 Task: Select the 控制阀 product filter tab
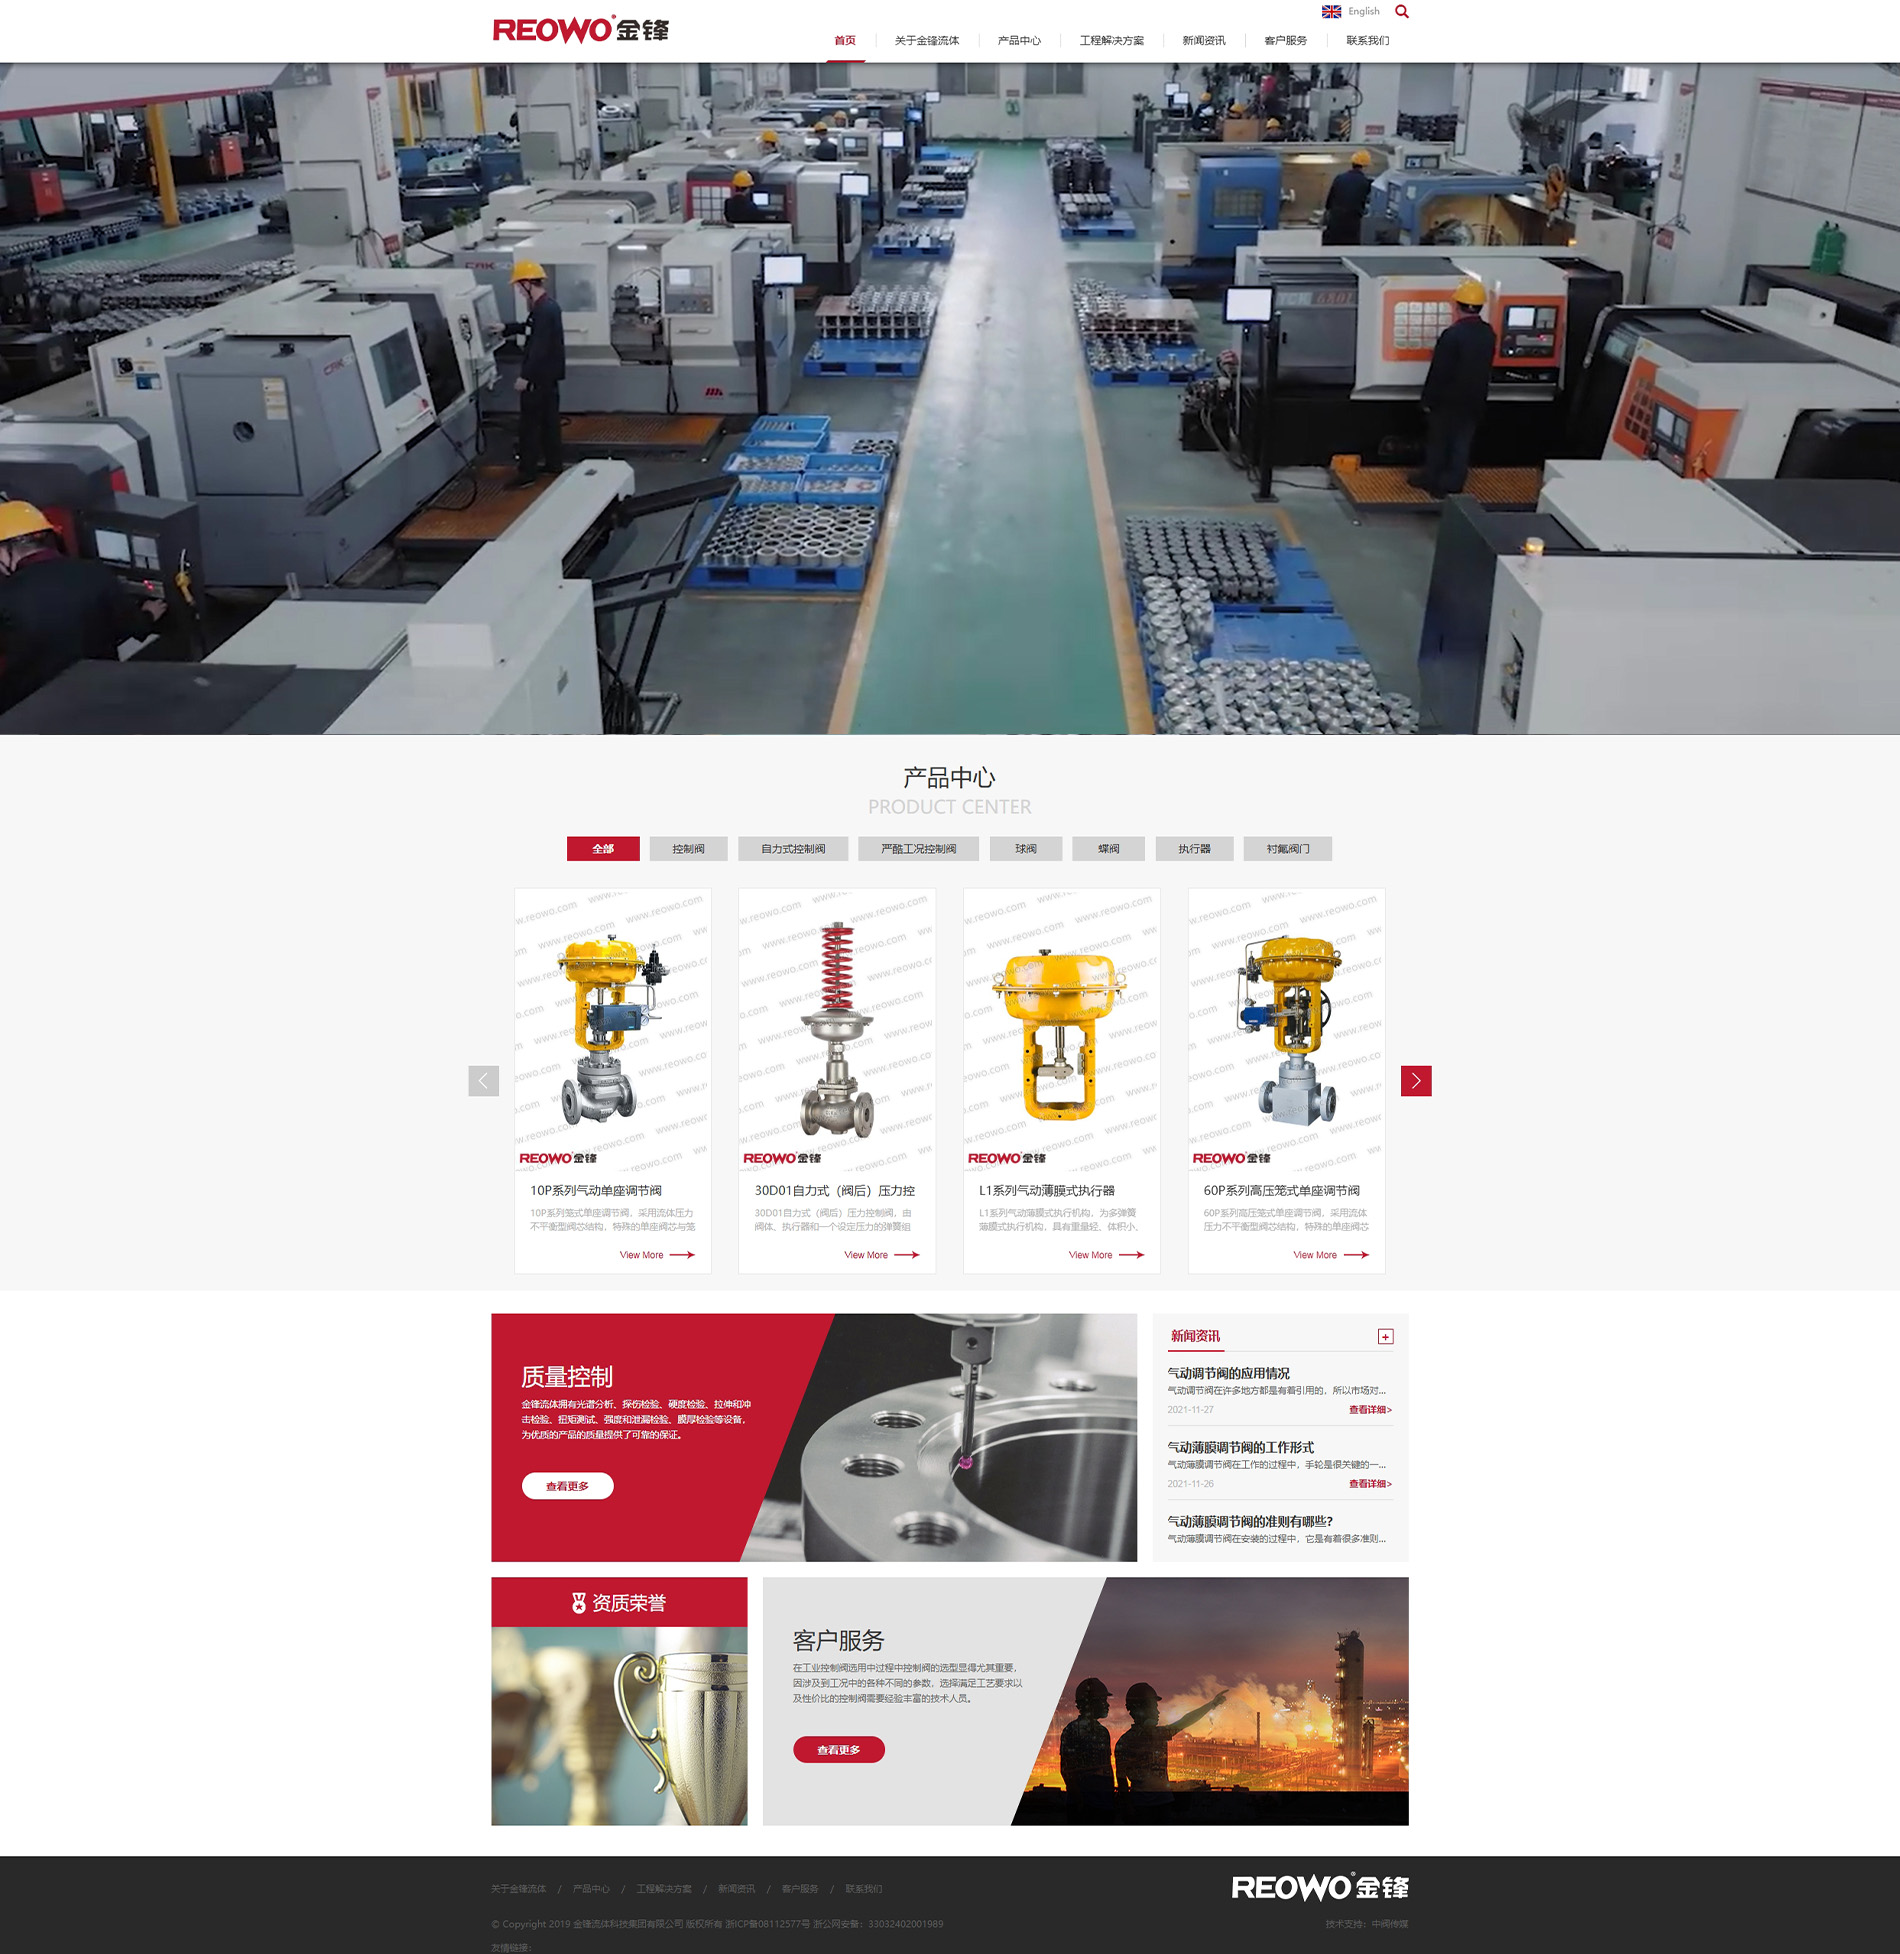tap(688, 849)
